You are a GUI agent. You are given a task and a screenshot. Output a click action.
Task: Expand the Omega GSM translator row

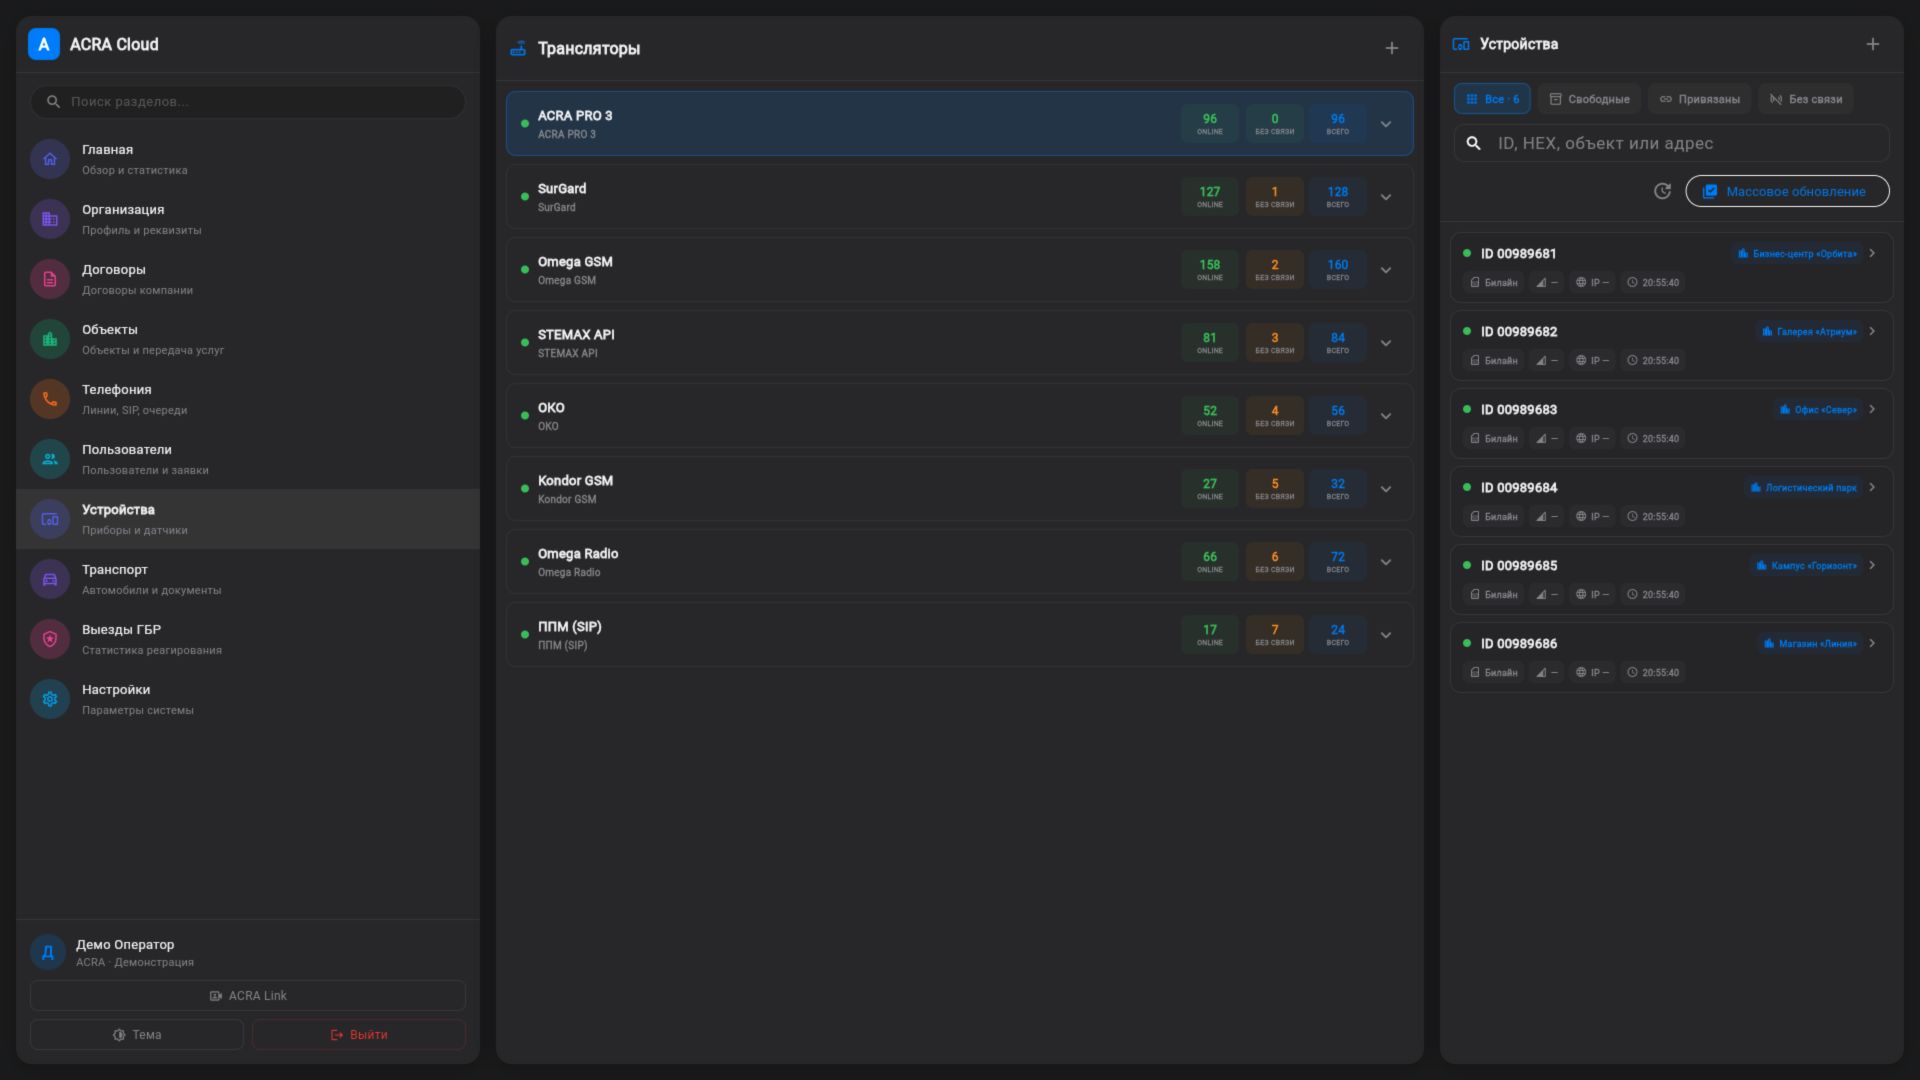click(x=1386, y=270)
